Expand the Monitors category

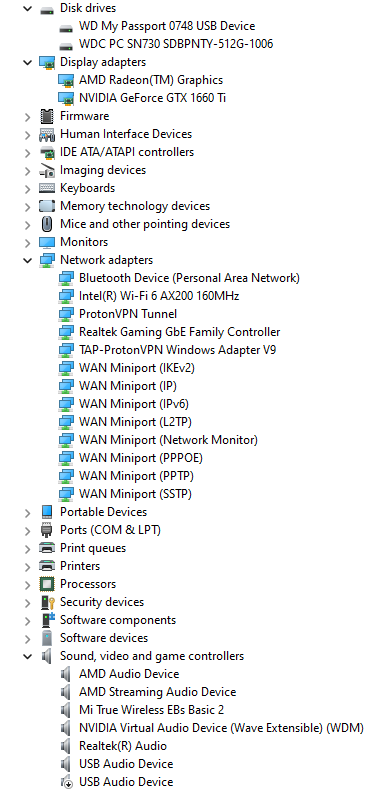pyautogui.click(x=27, y=243)
